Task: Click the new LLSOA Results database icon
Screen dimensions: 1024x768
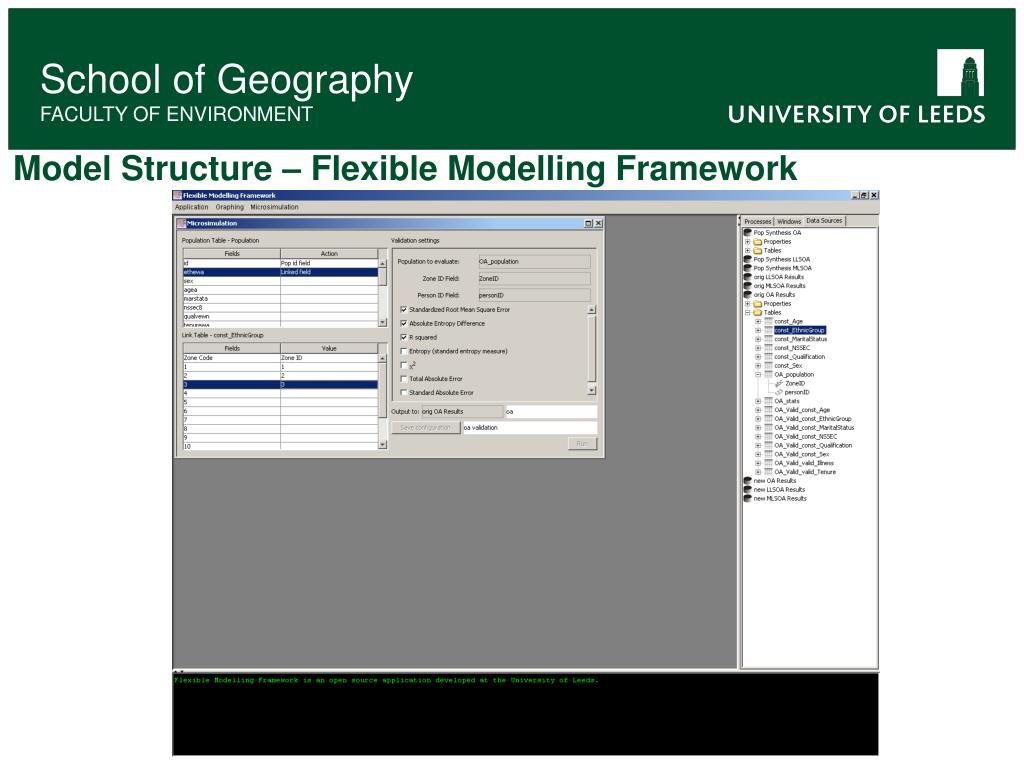Action: point(748,489)
